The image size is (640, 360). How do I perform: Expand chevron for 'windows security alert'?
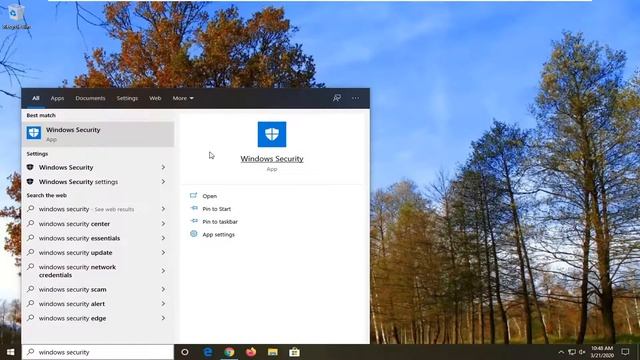tap(163, 304)
